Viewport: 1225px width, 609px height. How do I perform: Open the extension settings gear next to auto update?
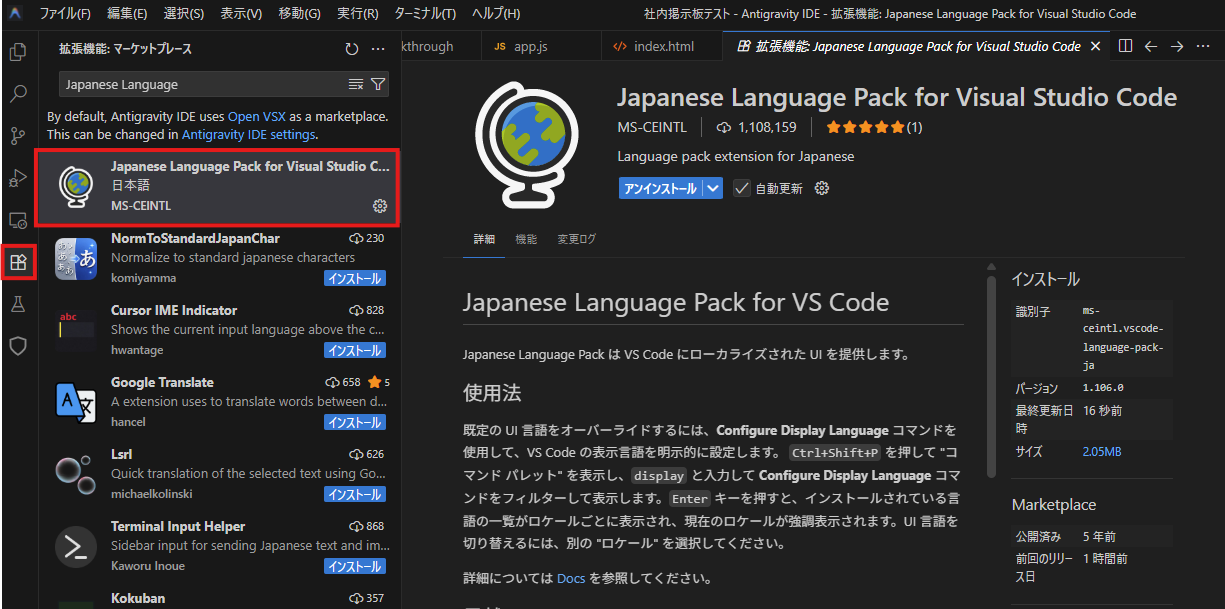(x=822, y=188)
